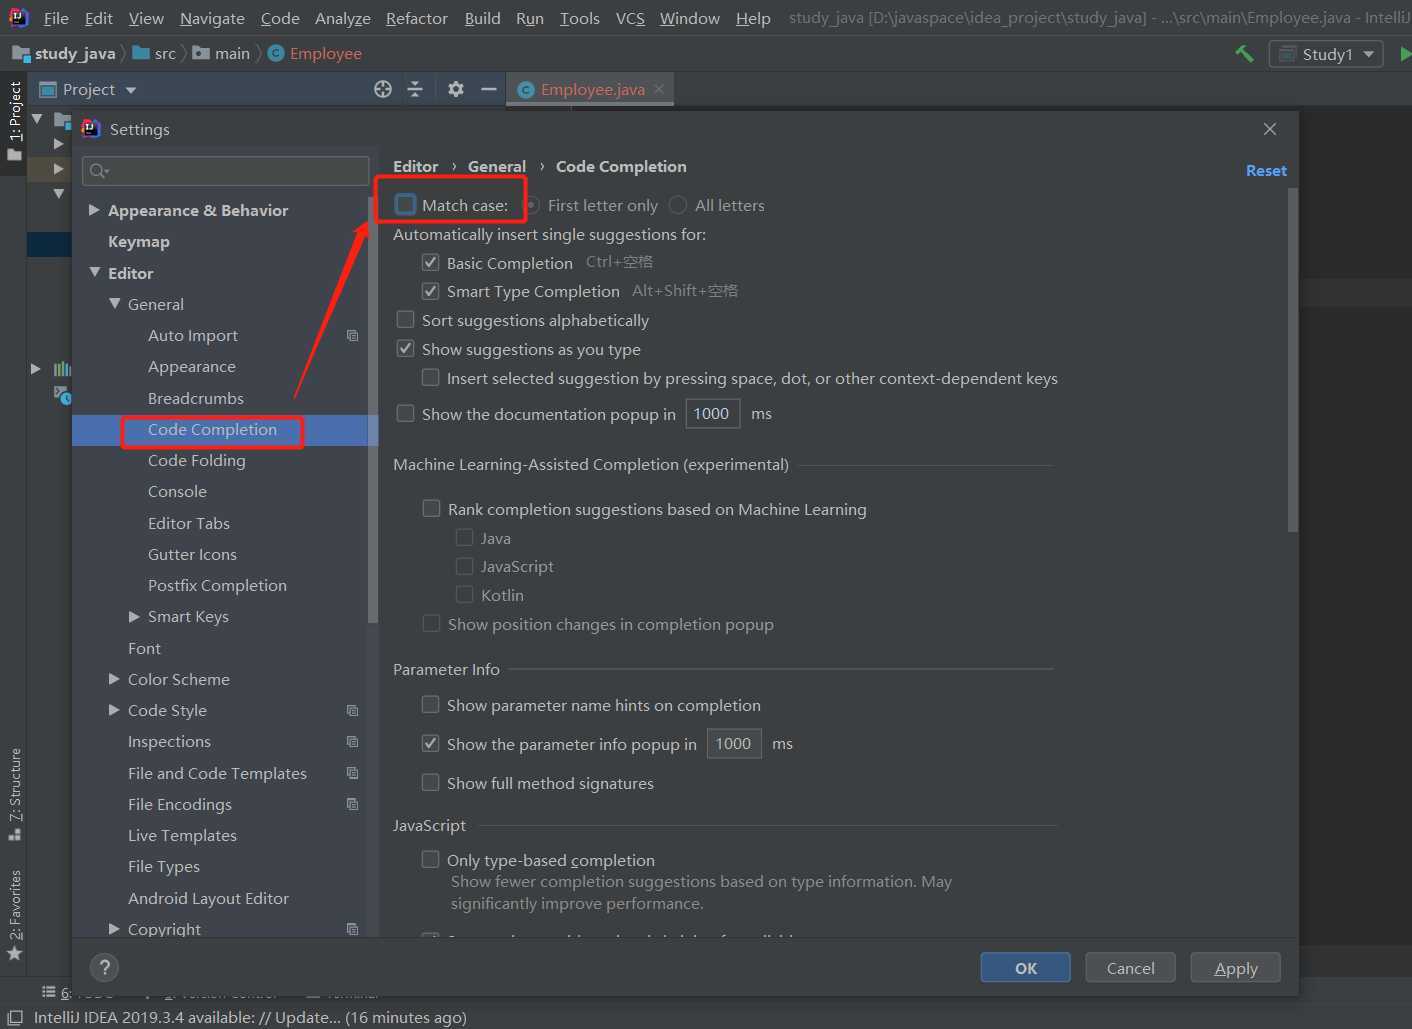The width and height of the screenshot is (1412, 1029).
Task: Collapse the General settings node
Action: [x=114, y=303]
